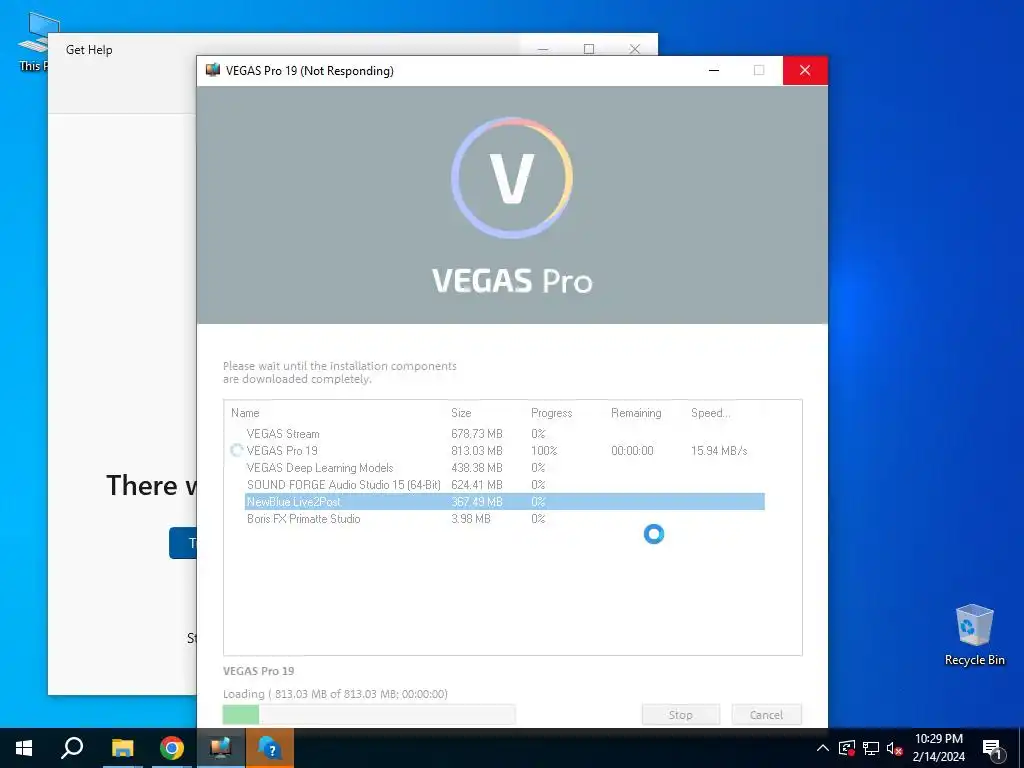This screenshot has width=1024, height=768.
Task: Select the NewBlue Live2Post row
Action: 504,502
